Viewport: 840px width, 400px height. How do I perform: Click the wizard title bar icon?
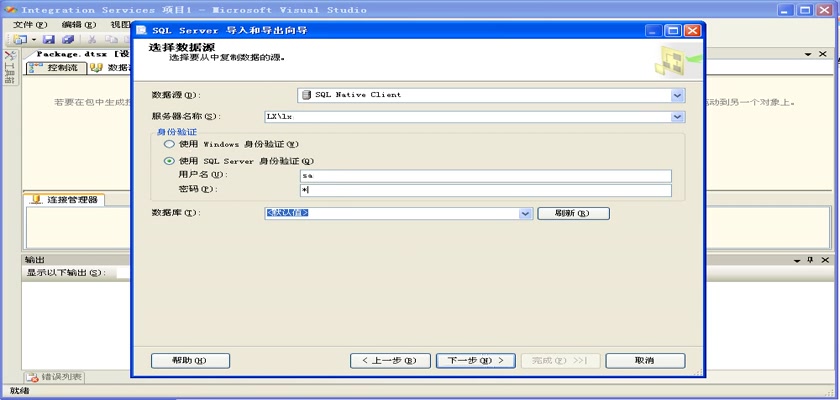pos(141,31)
